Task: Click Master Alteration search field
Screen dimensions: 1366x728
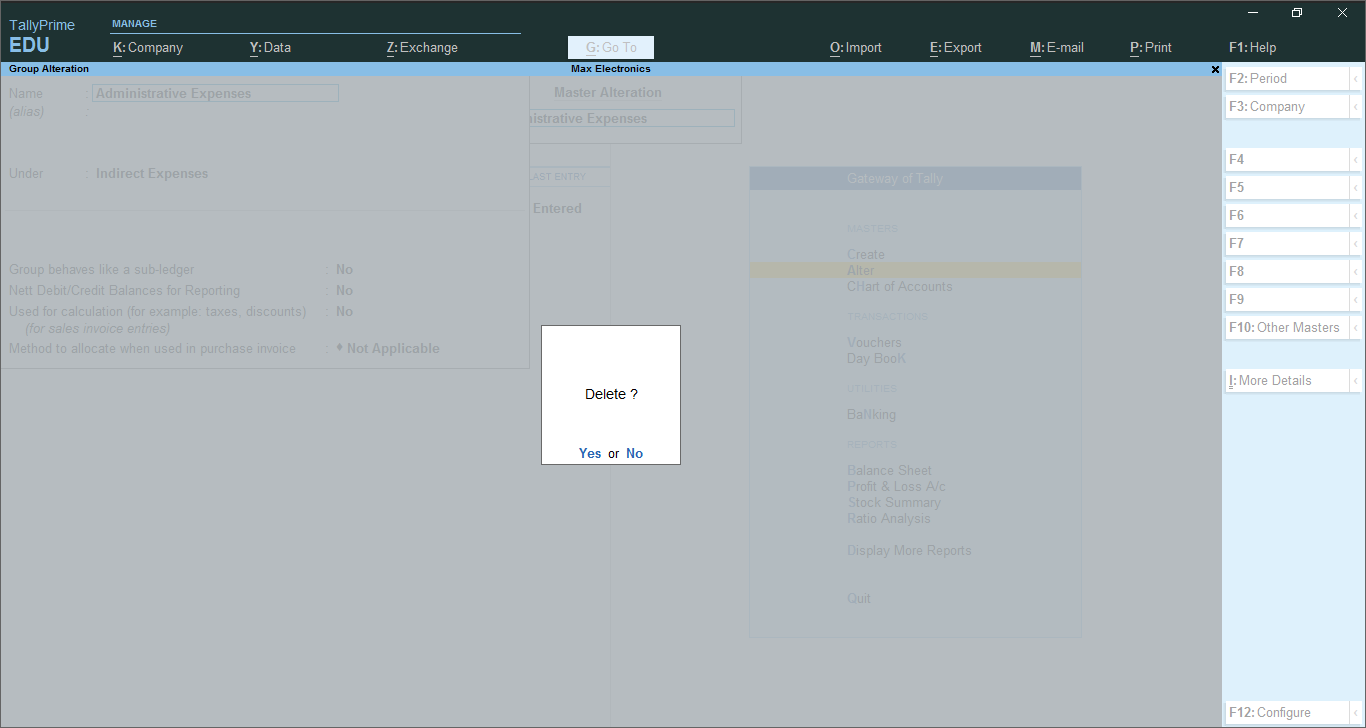Action: (632, 118)
